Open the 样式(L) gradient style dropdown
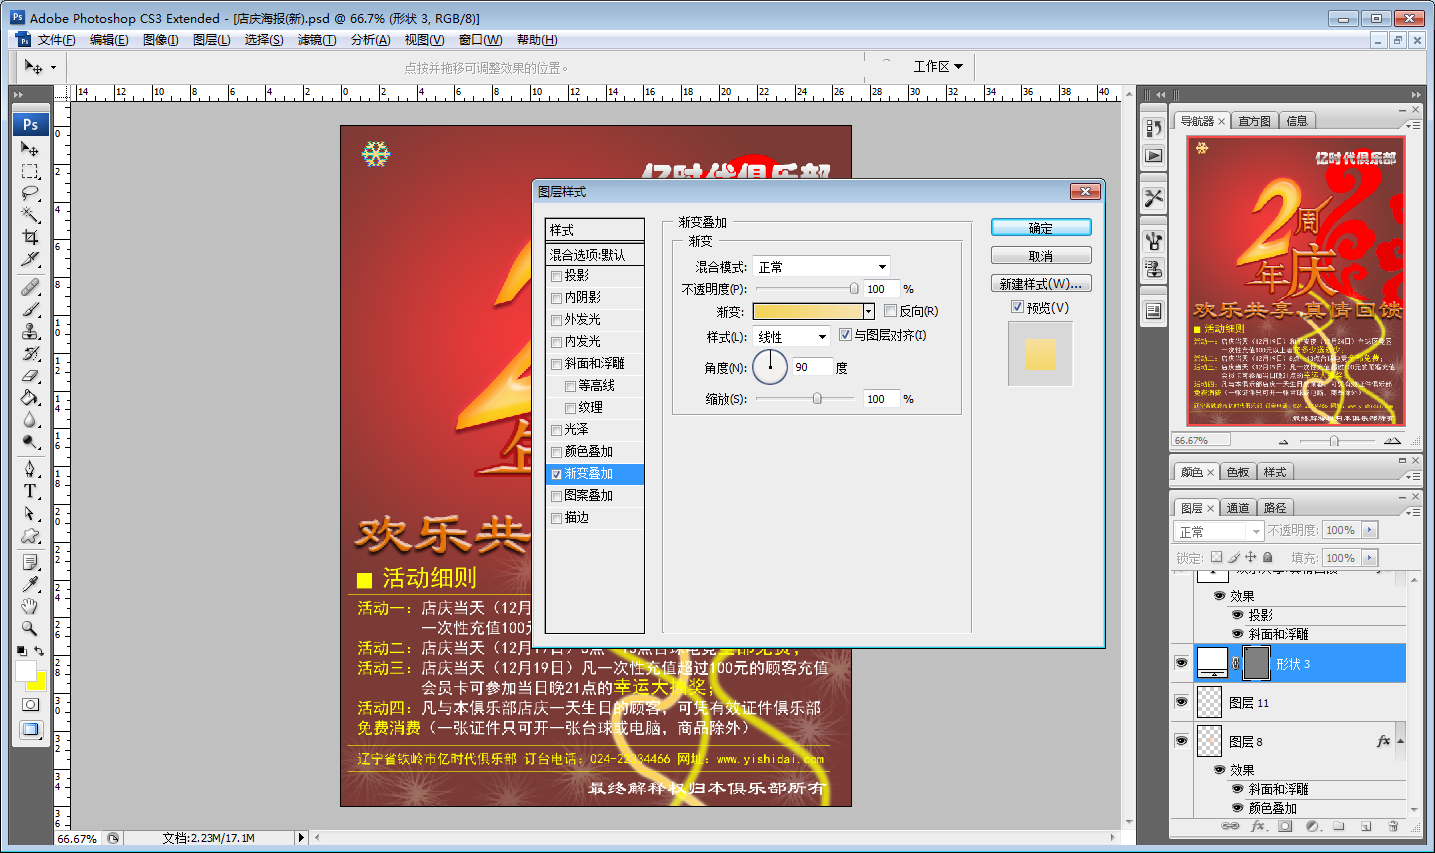 coord(791,337)
